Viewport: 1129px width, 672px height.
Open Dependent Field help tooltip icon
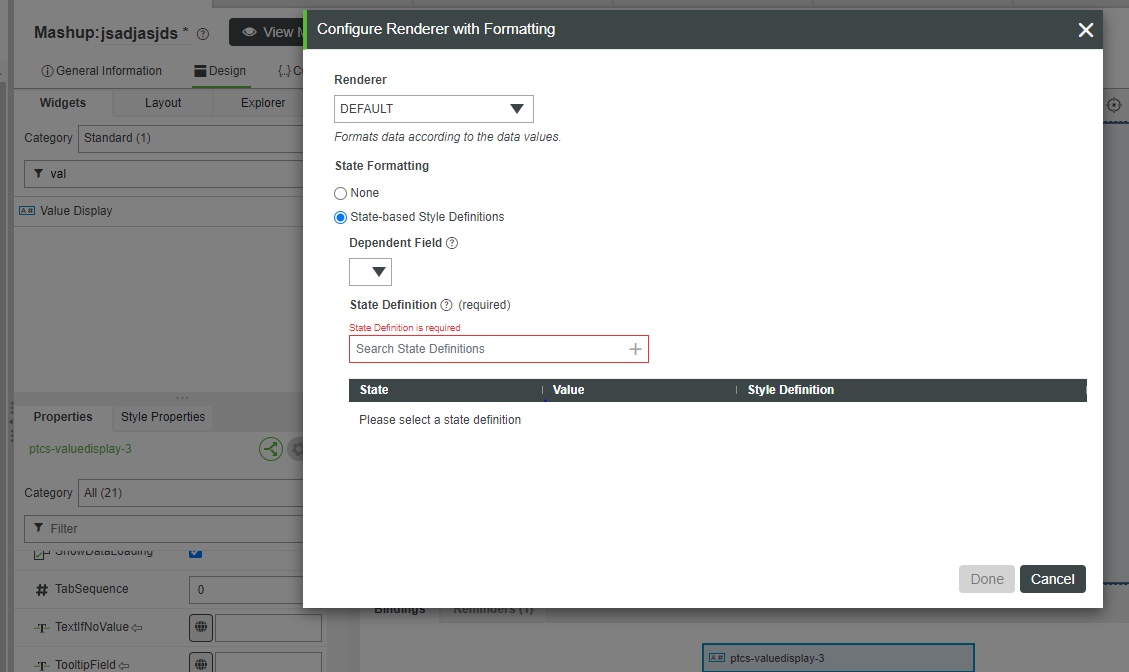(452, 242)
